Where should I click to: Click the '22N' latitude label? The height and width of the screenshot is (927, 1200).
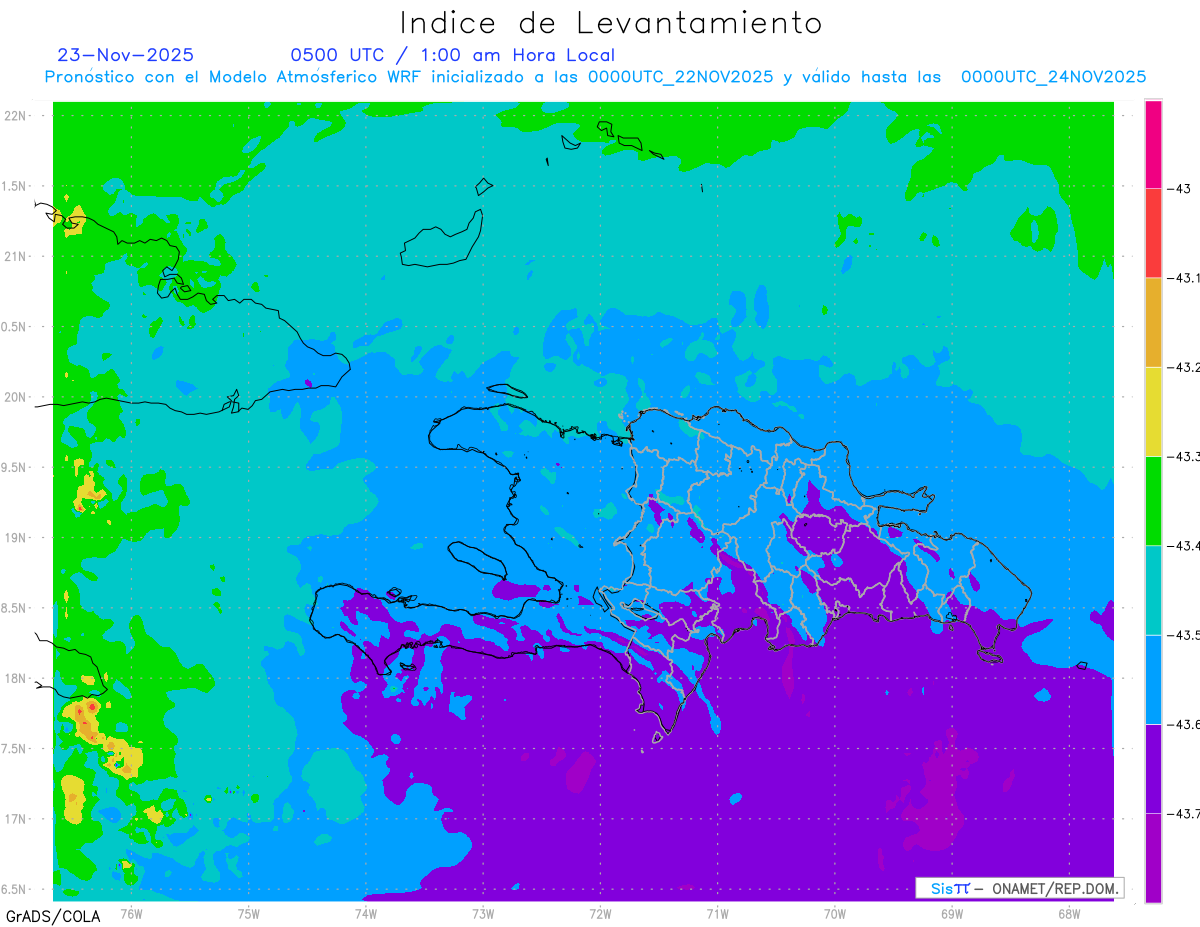point(17,116)
